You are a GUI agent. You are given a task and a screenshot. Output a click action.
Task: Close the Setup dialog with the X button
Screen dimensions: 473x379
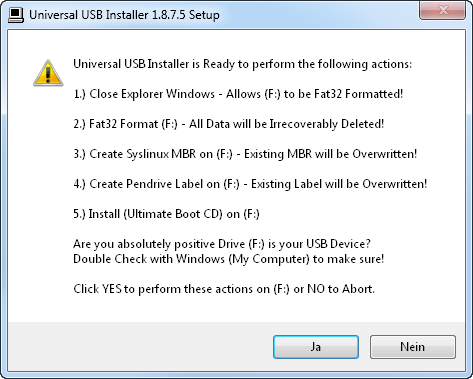442,10
